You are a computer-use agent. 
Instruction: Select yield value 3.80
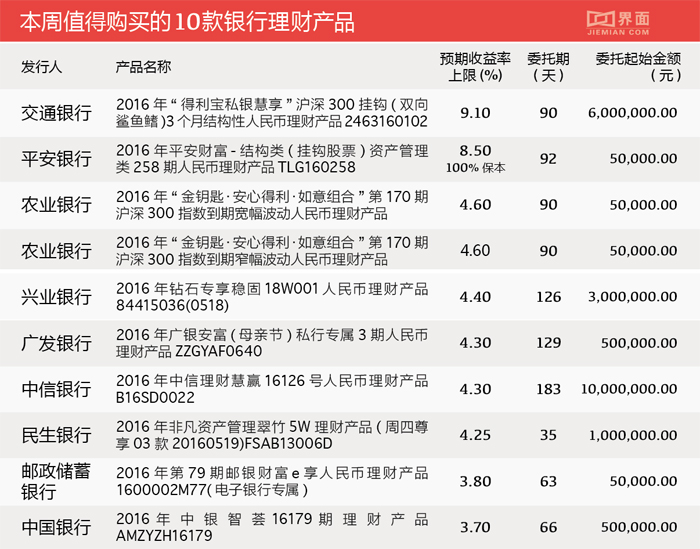click(x=475, y=482)
